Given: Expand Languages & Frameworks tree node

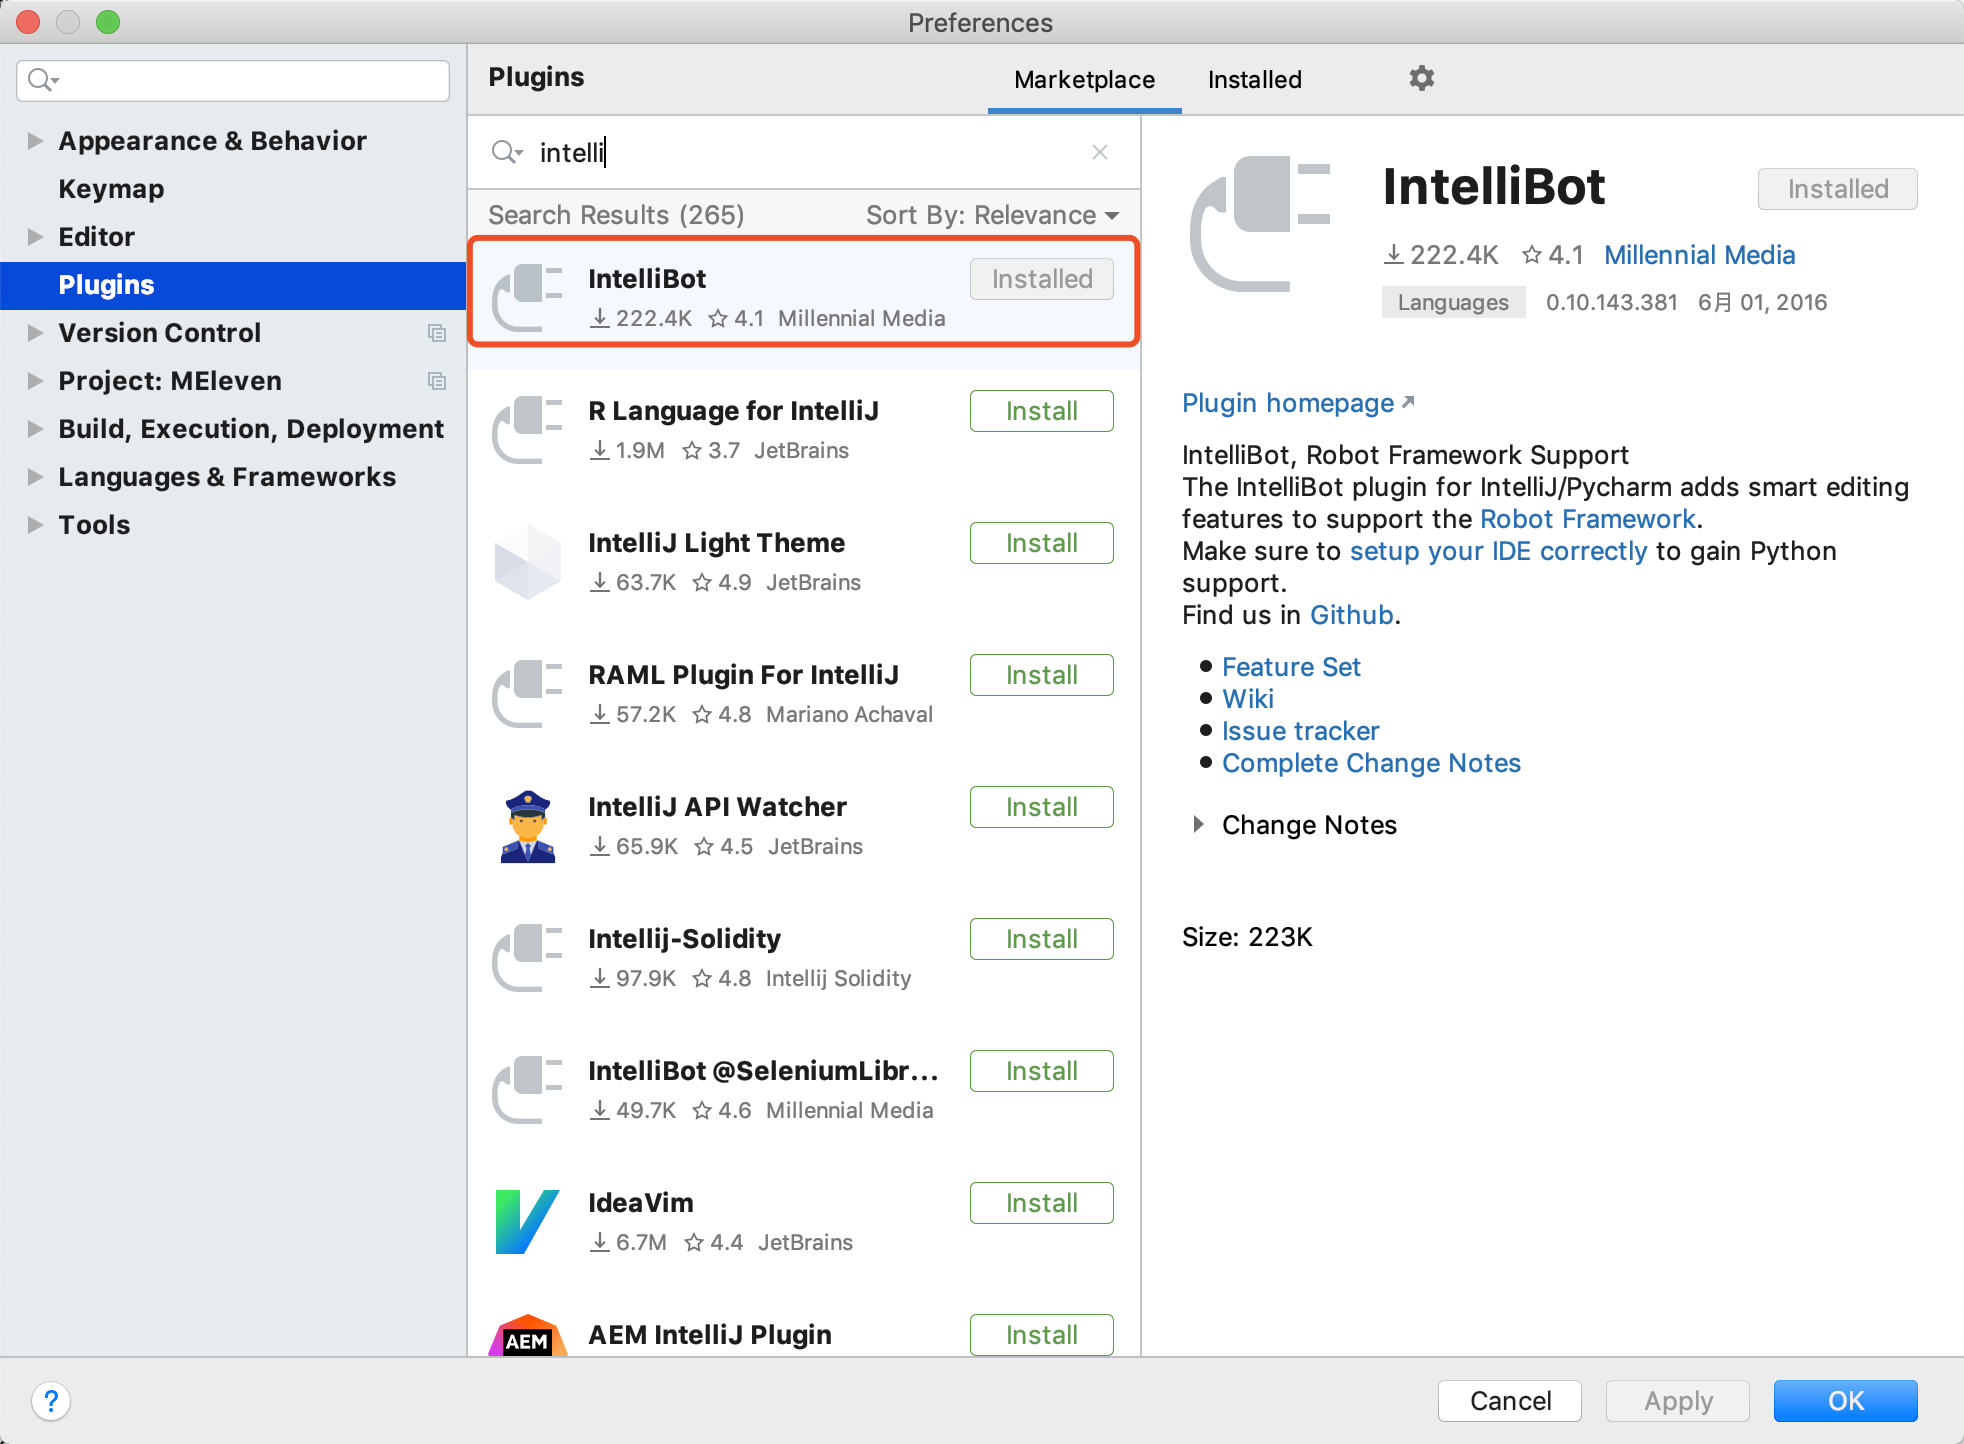Looking at the screenshot, I should pyautogui.click(x=35, y=477).
